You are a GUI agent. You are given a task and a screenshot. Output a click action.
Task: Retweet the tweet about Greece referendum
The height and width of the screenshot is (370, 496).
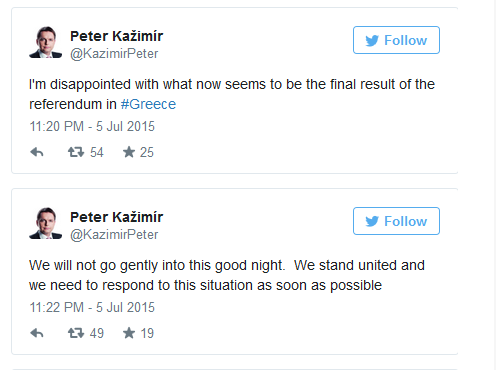click(76, 152)
